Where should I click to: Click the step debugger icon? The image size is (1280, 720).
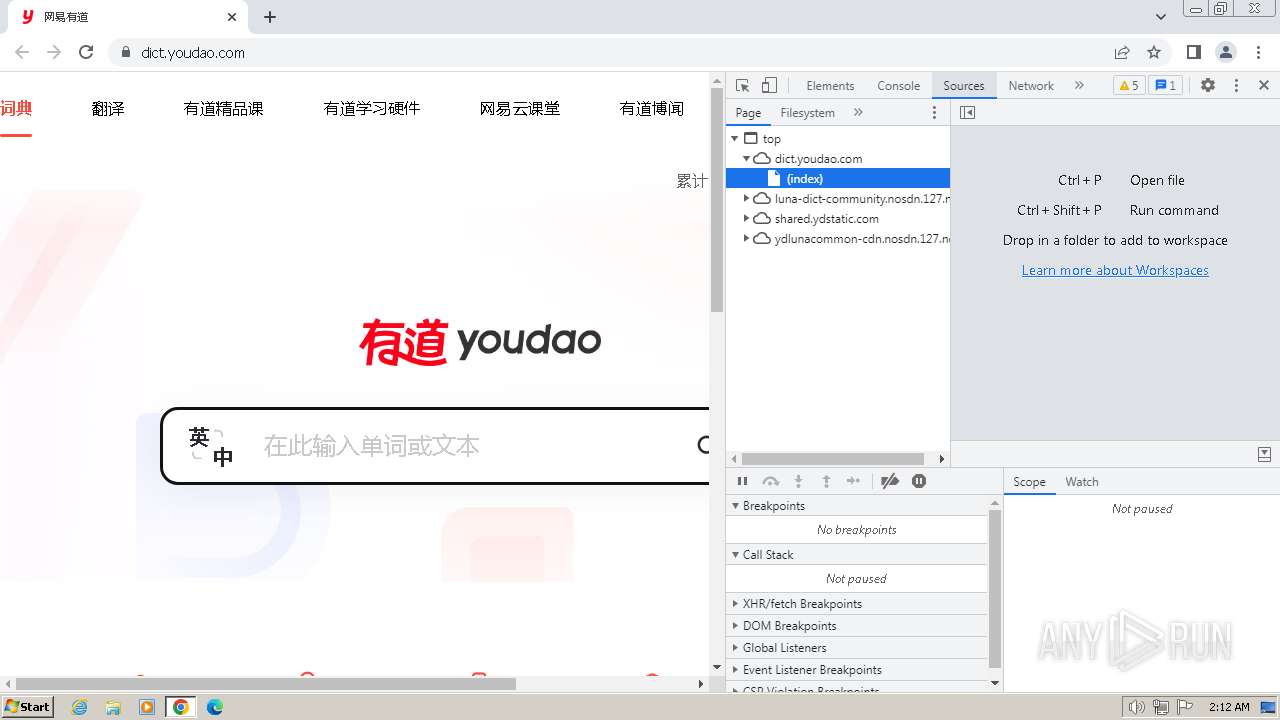tap(853, 481)
